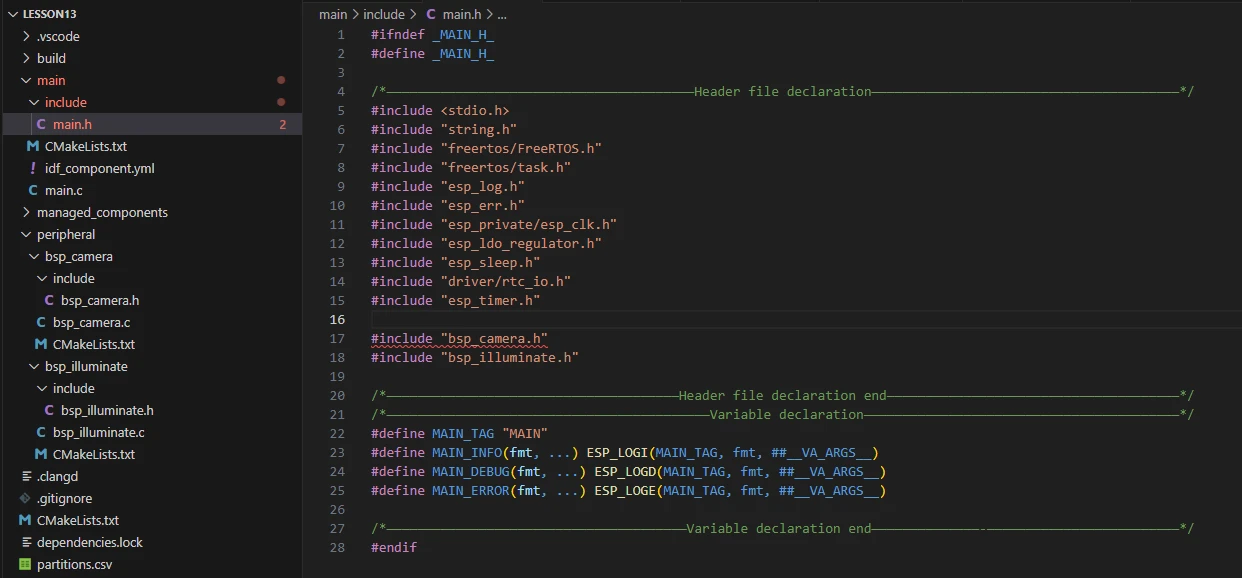Viewport: 1242px width, 578px height.
Task: Click line number 16 in the gutter
Action: coord(337,320)
